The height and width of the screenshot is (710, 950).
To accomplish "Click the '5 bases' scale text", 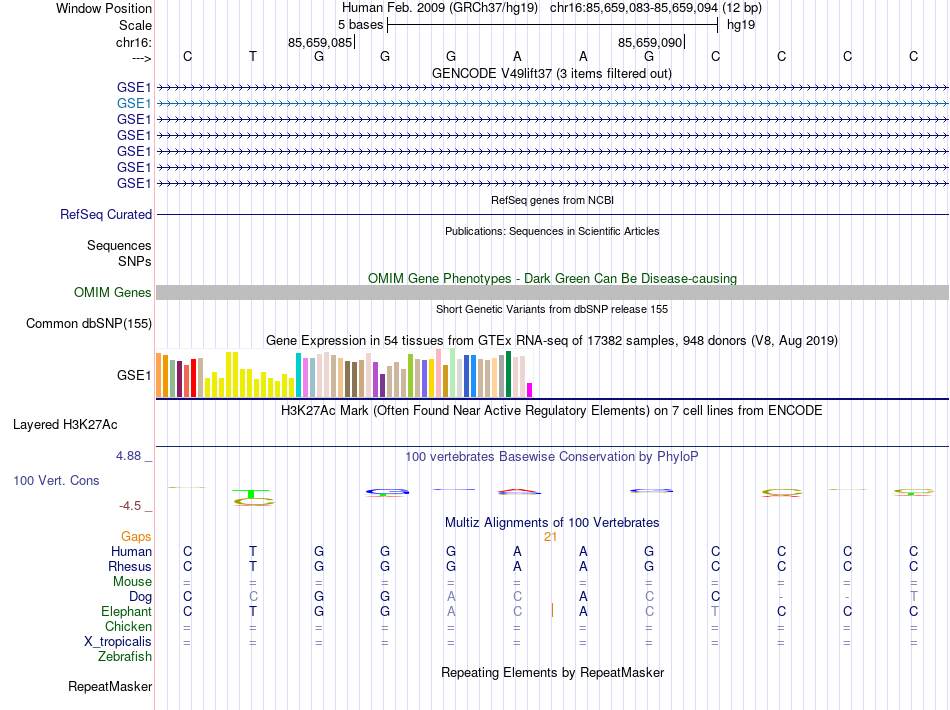I will [x=360, y=25].
